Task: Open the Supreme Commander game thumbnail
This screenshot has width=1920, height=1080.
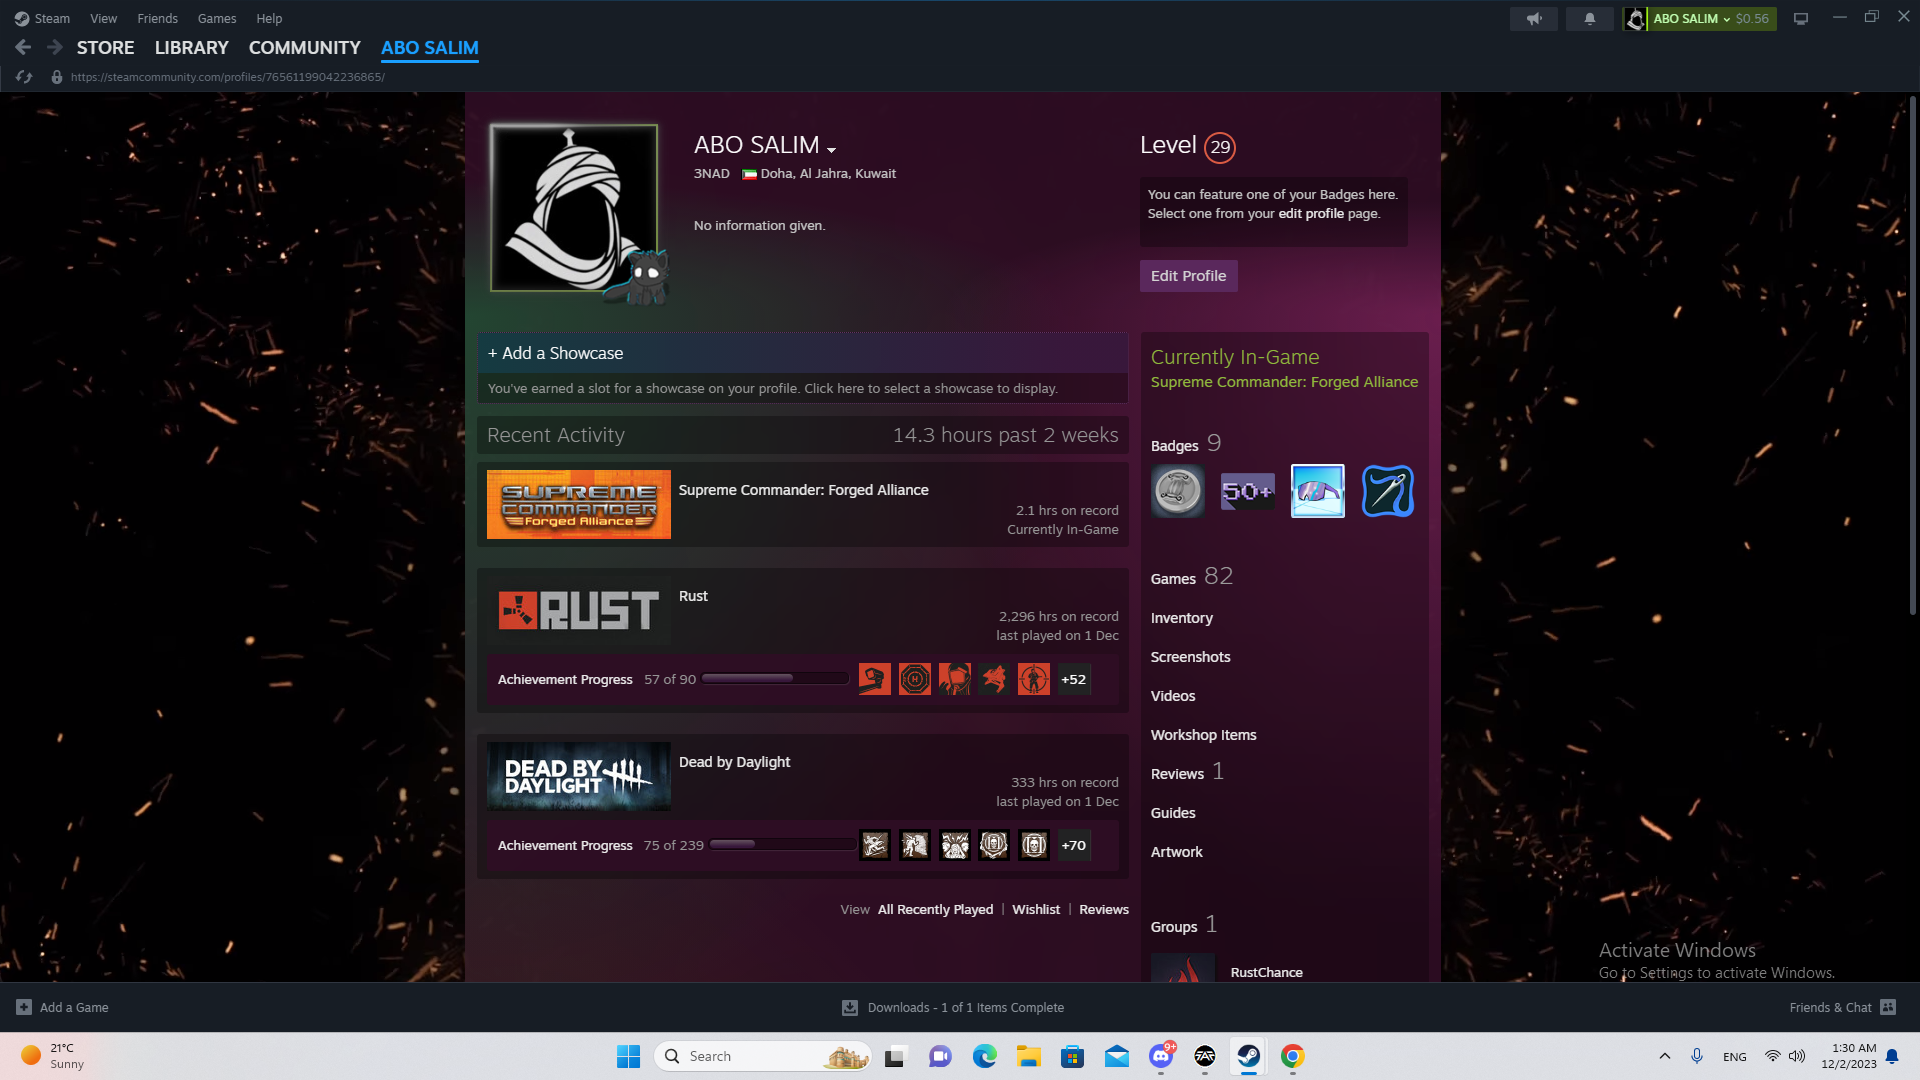Action: (579, 504)
